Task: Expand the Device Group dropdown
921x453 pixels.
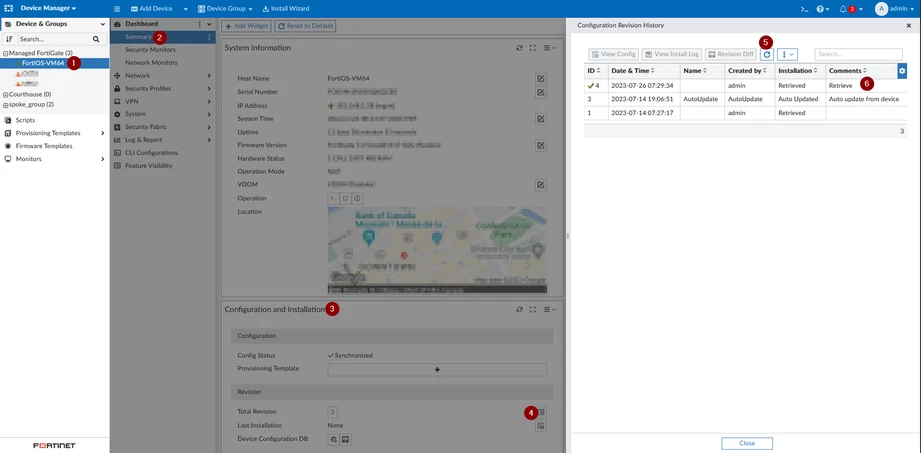Action: [225, 9]
